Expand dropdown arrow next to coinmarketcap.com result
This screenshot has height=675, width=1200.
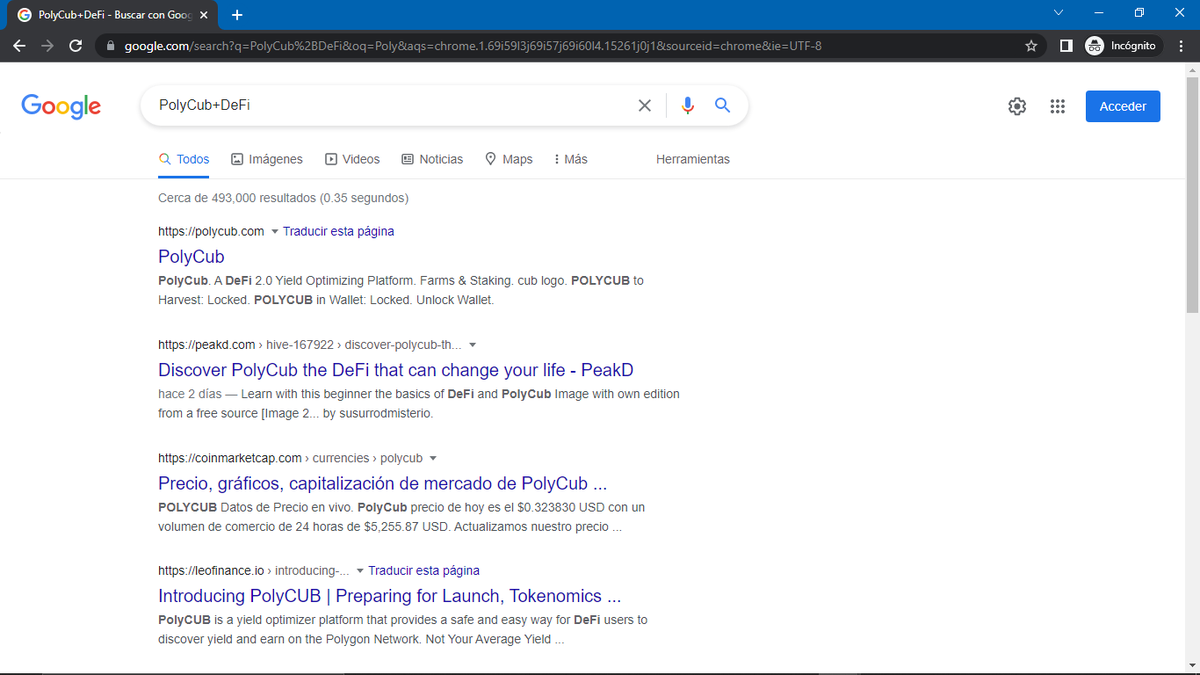[433, 459]
